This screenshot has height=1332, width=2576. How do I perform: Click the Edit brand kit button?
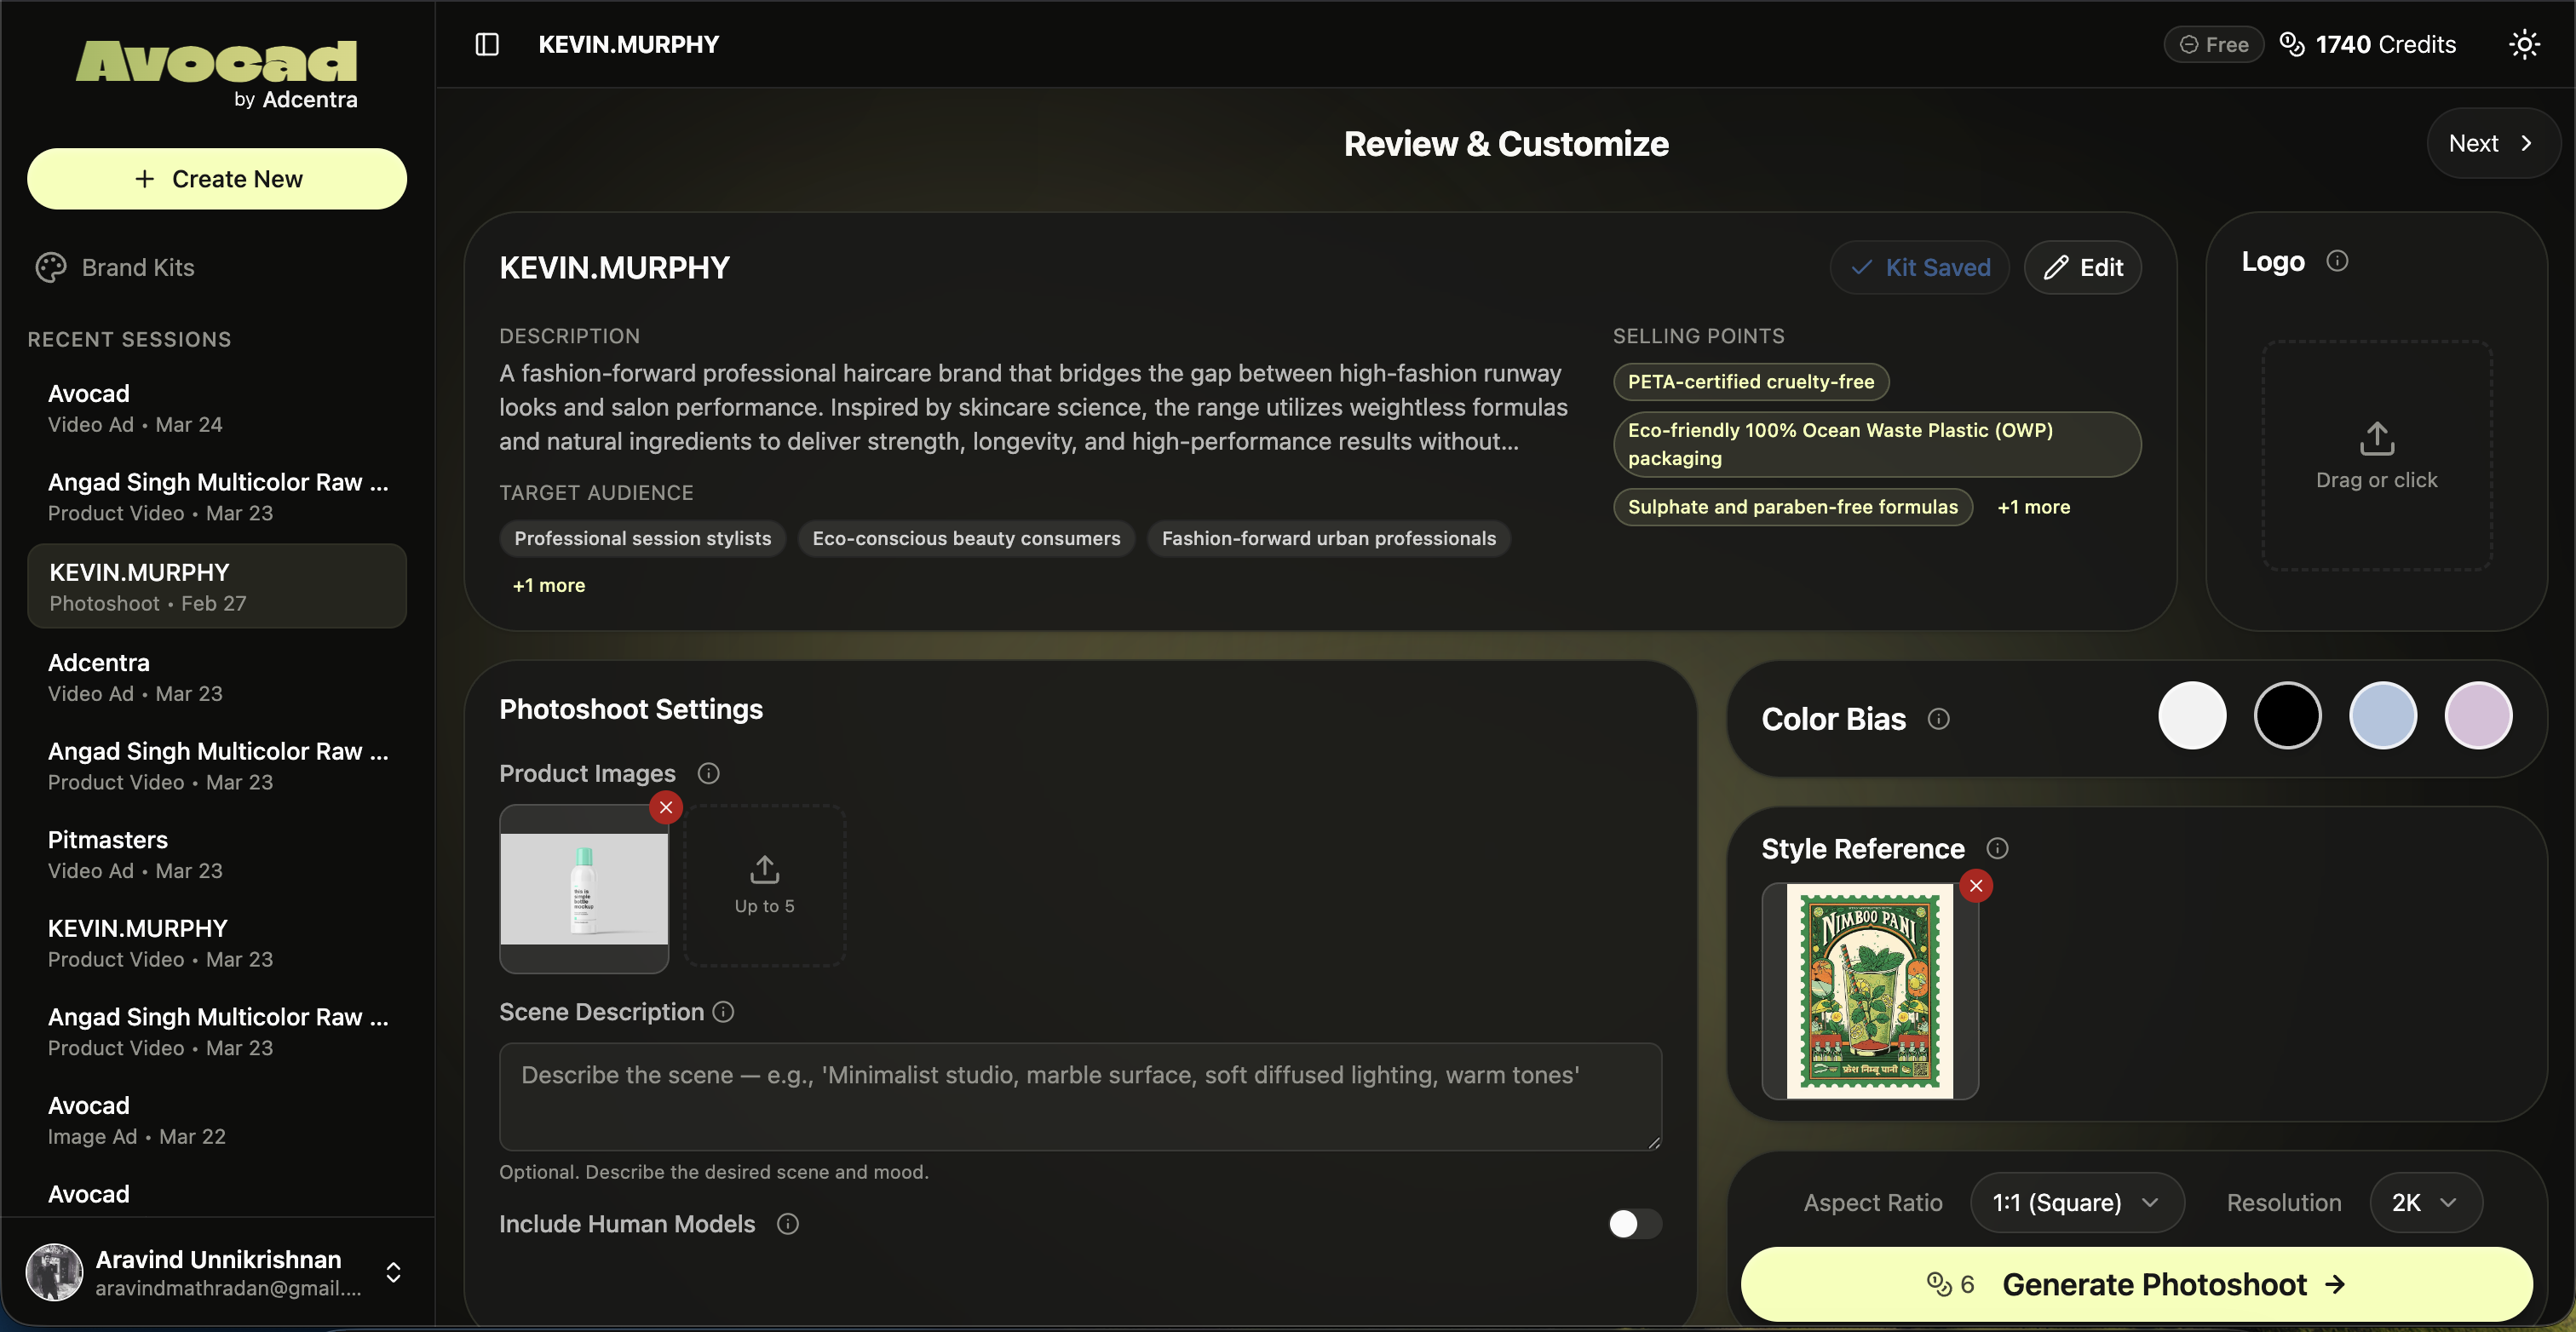2082,267
